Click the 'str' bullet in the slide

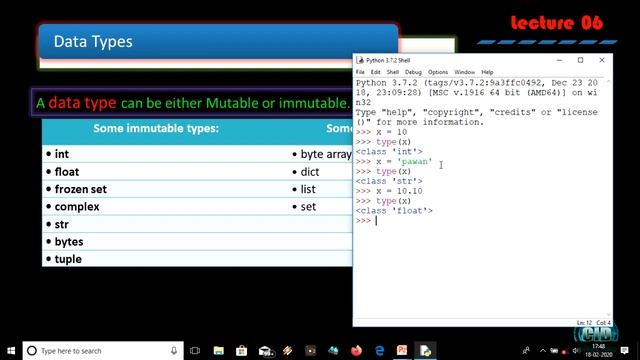(x=57, y=224)
